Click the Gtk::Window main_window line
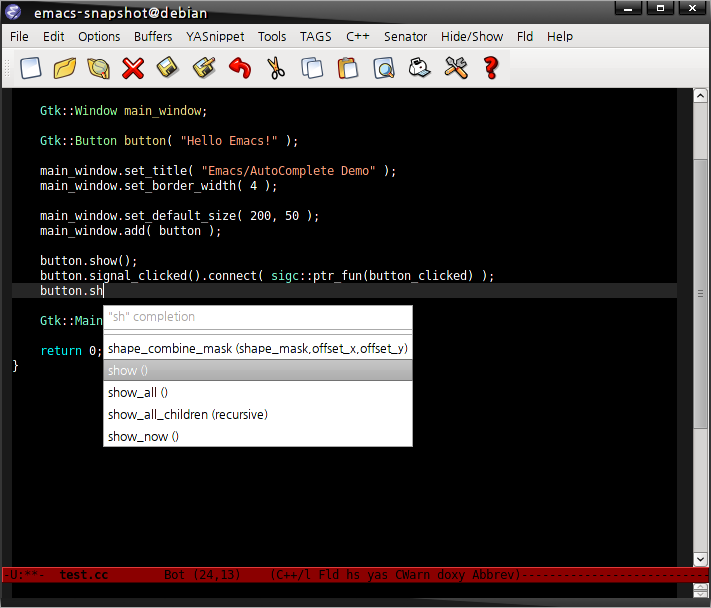 tap(123, 111)
